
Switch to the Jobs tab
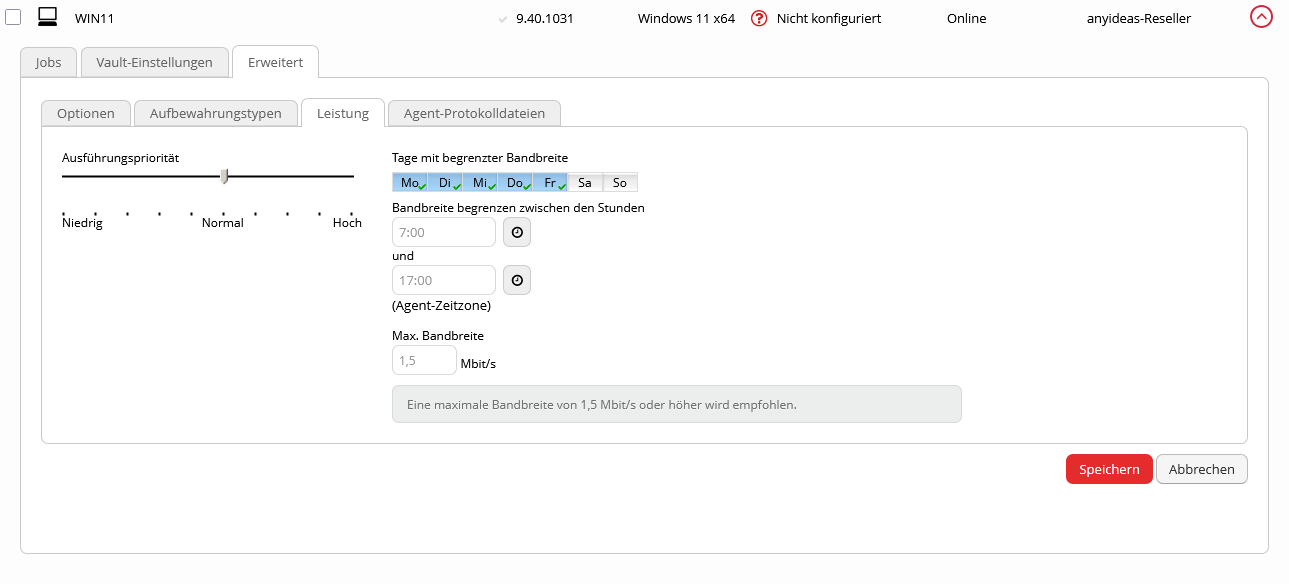(x=48, y=62)
